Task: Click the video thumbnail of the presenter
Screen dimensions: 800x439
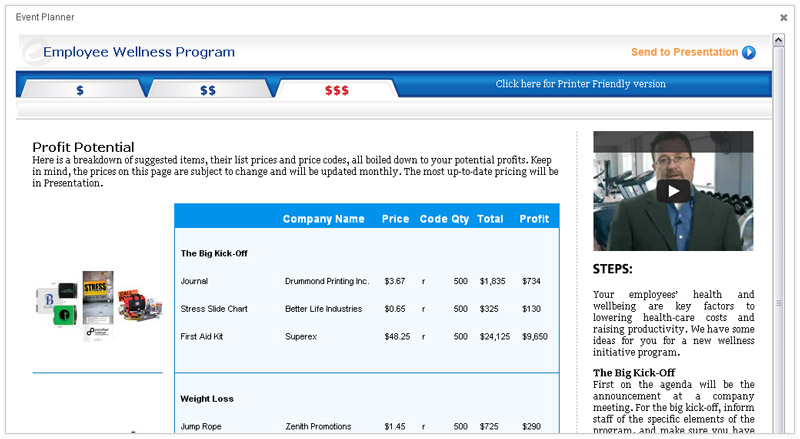Action: 673,191
